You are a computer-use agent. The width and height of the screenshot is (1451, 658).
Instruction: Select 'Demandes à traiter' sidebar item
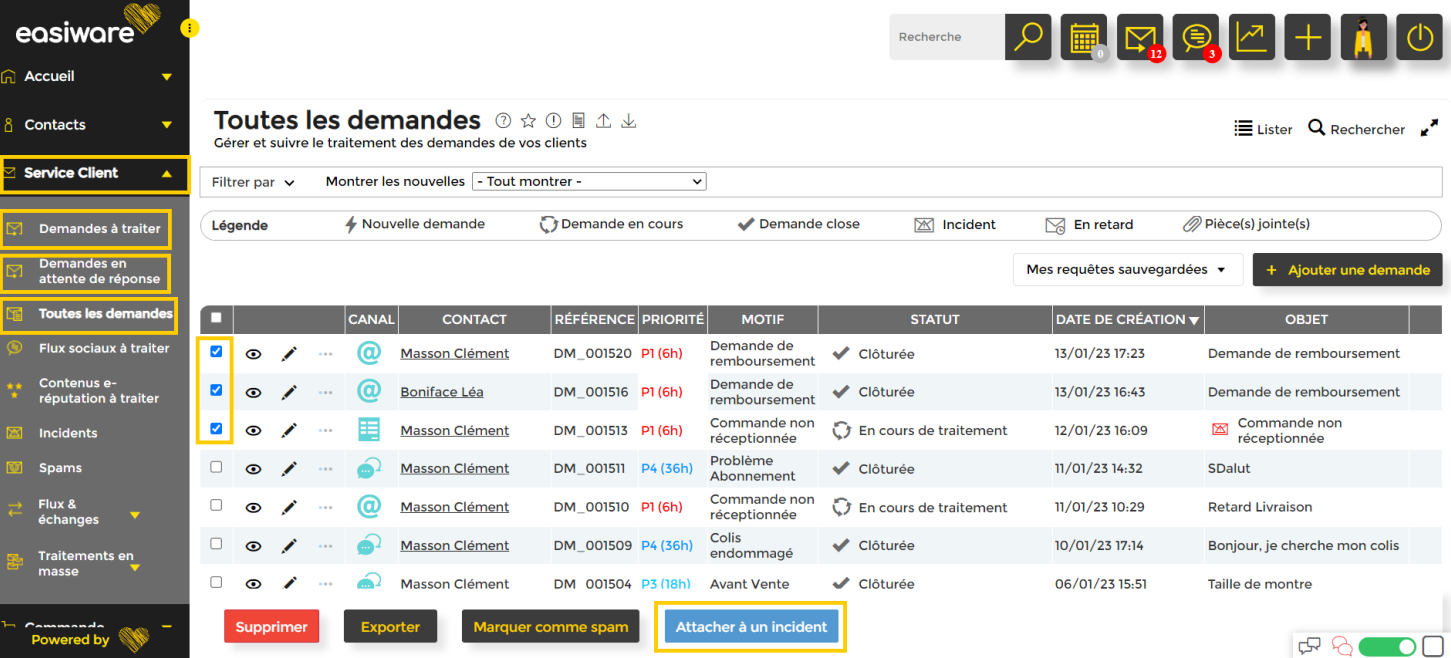pyautogui.click(x=99, y=229)
